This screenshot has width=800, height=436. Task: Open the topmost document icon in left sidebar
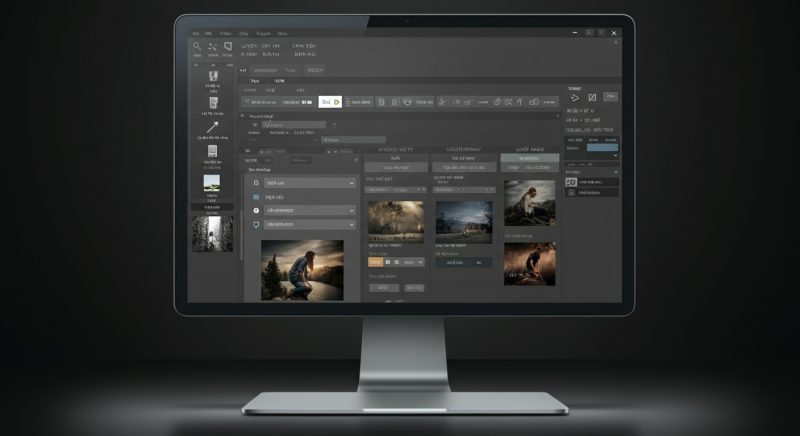(213, 76)
